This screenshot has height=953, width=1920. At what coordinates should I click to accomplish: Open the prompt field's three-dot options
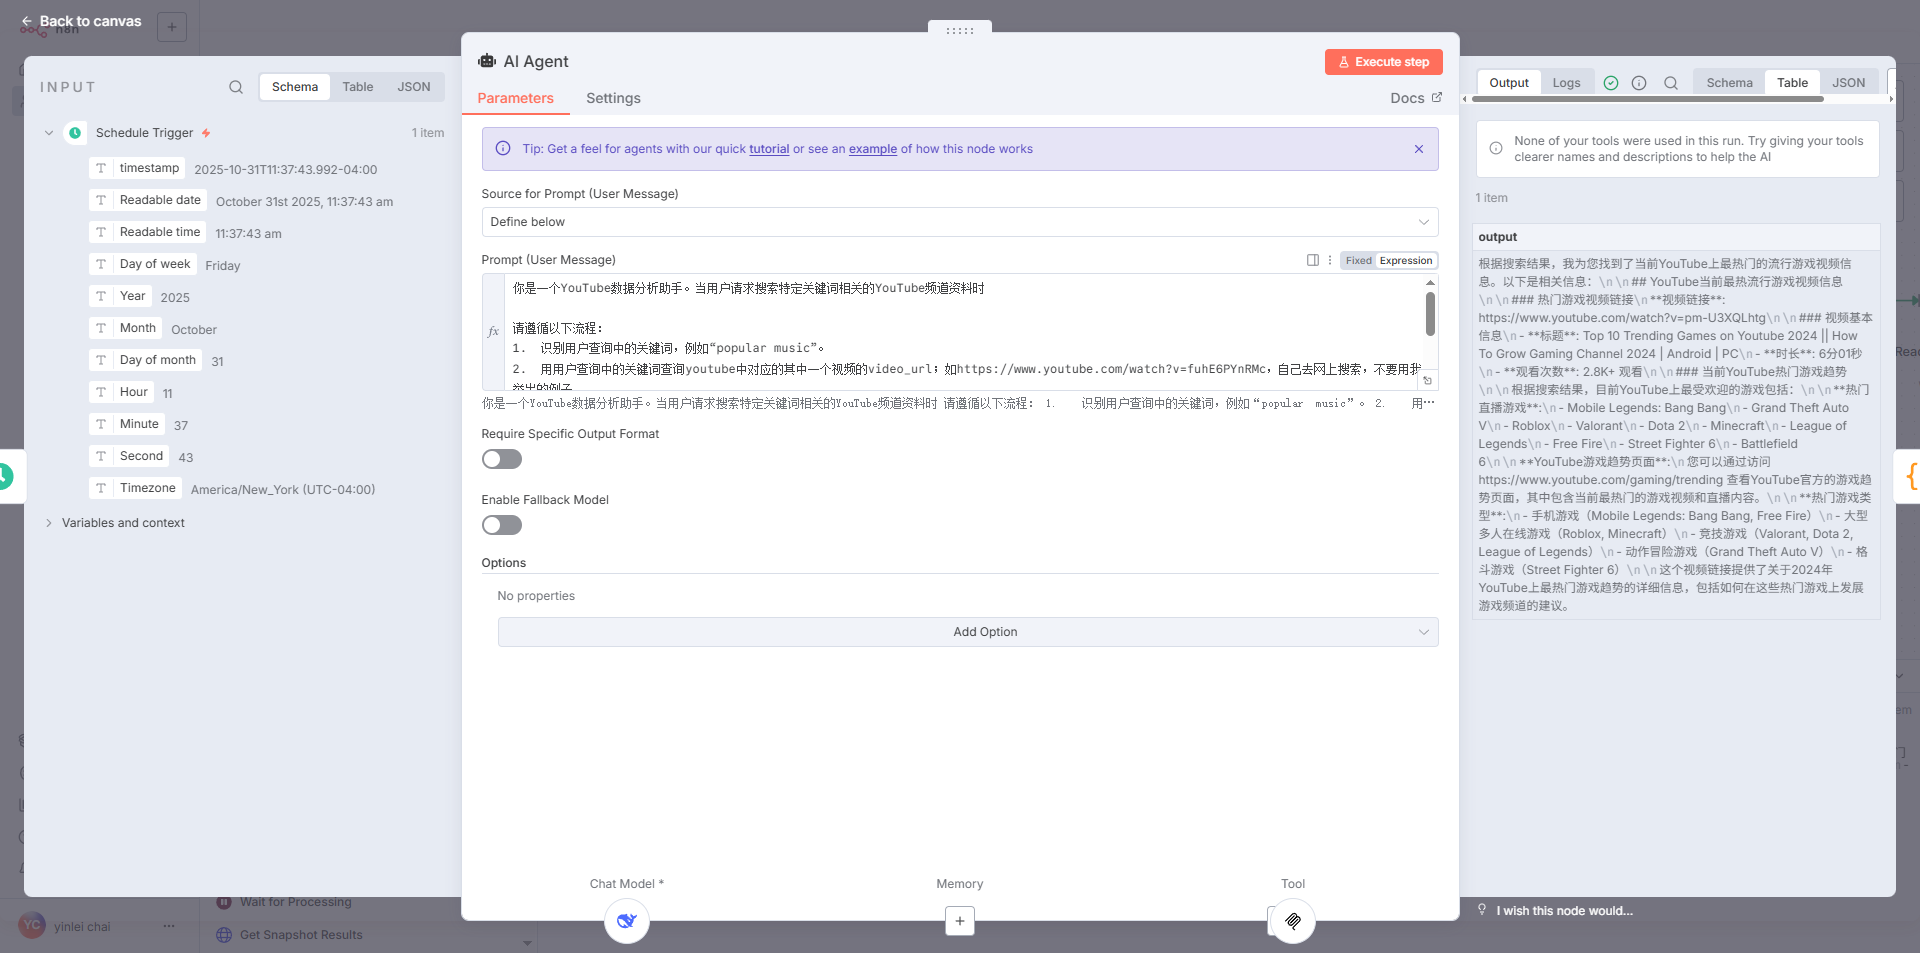pos(1330,260)
